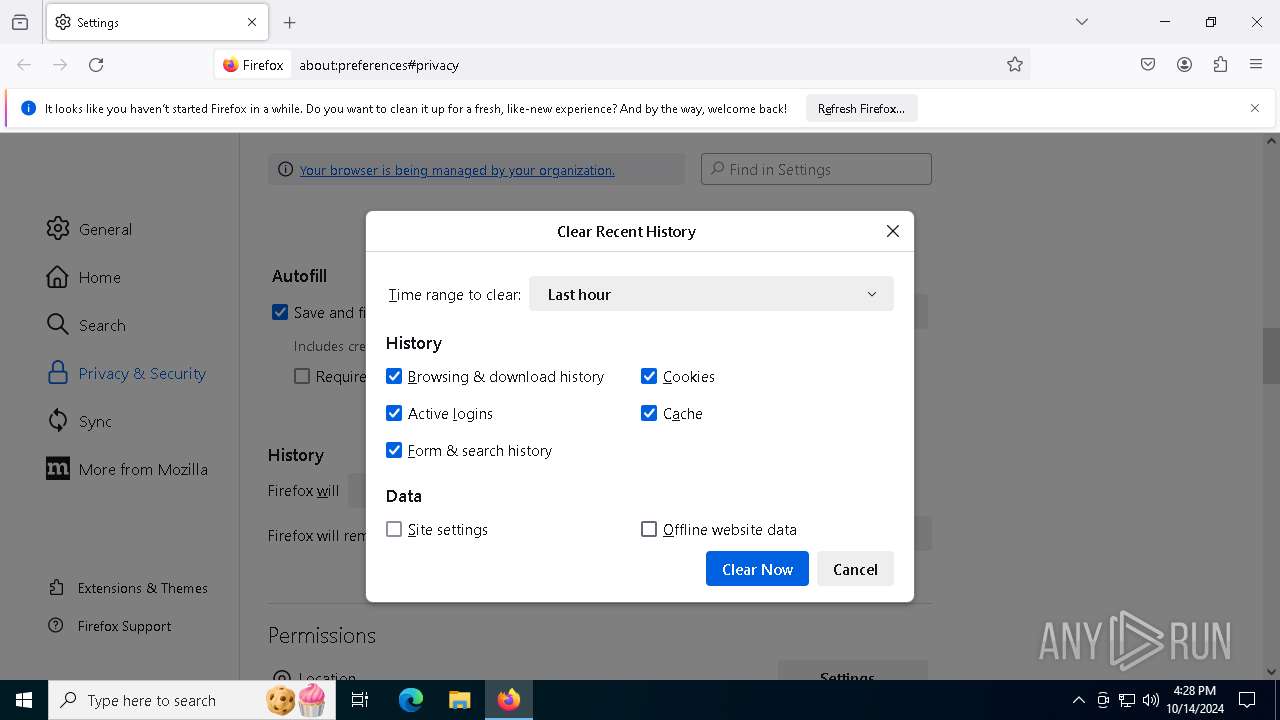Open File Explorer from taskbar
Screen dimensions: 1280x720
tap(459, 700)
